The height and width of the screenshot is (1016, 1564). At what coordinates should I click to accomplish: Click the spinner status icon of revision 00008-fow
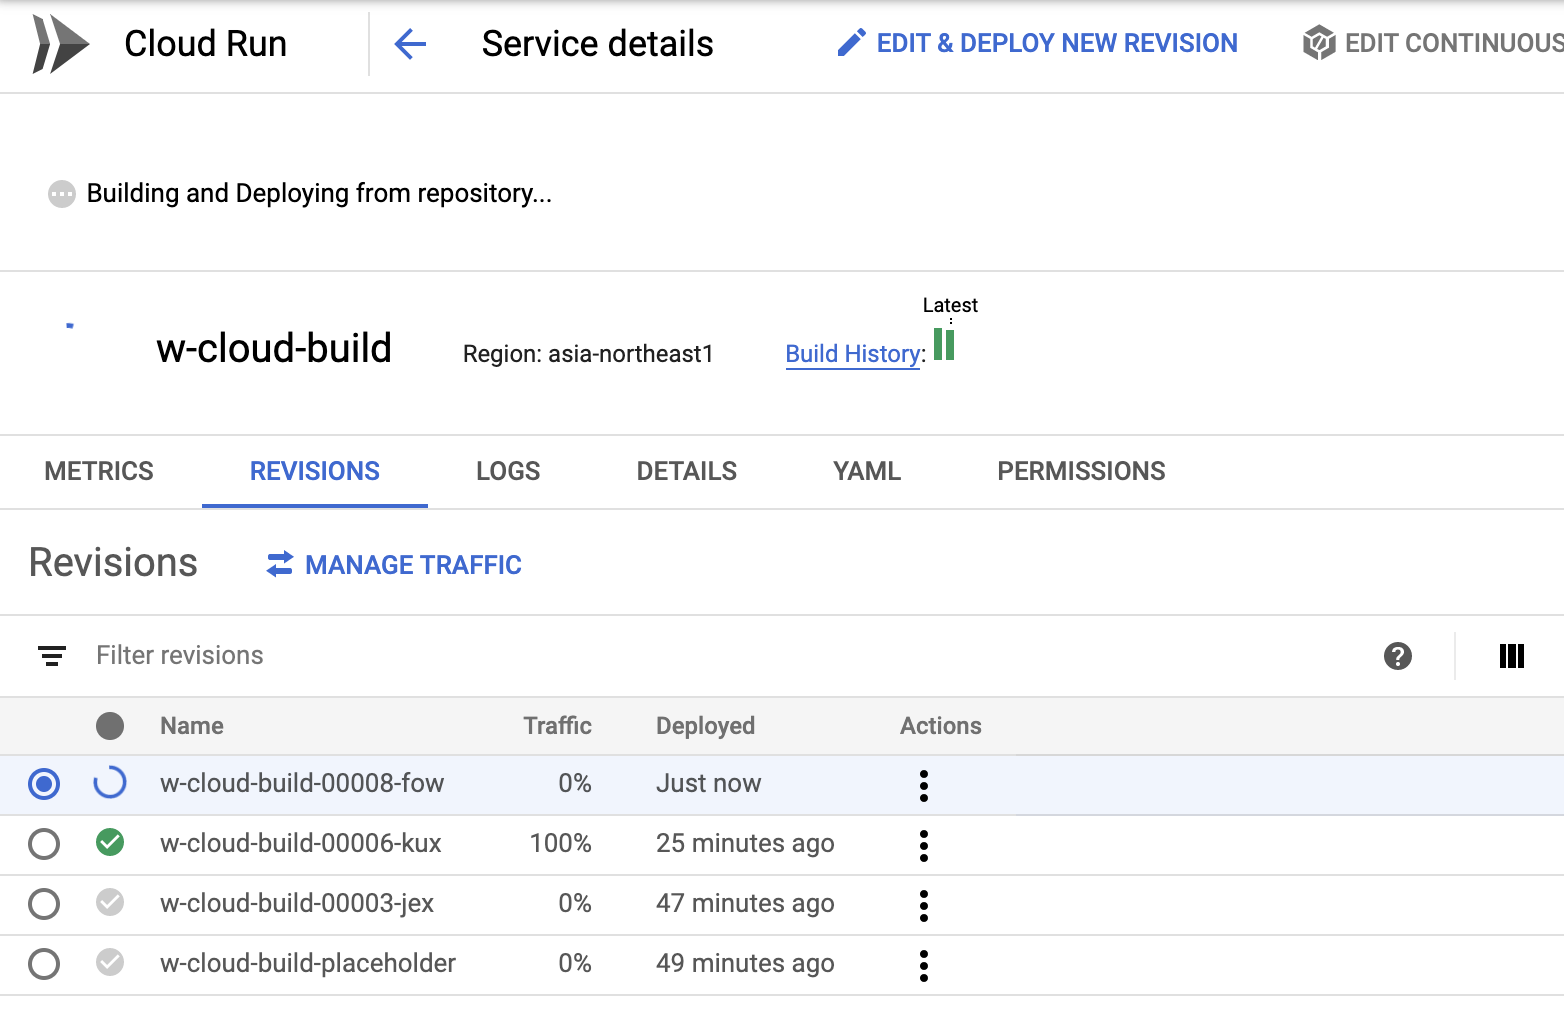[x=110, y=783]
